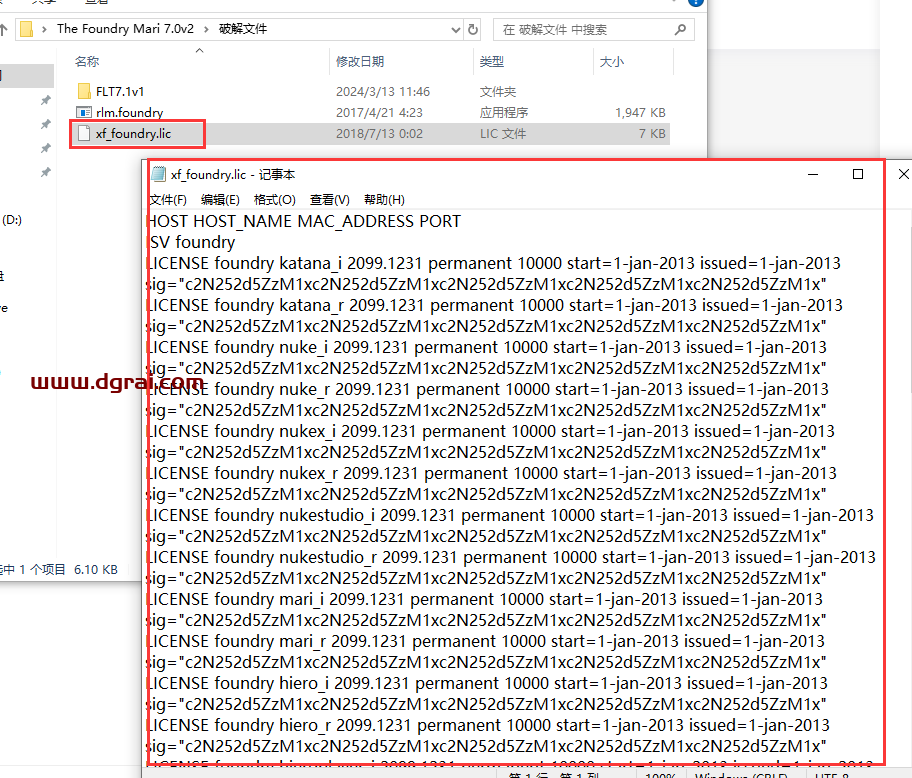Click the date 2018/7/13 0:02
Screen dimensions: 912x778
coord(379,134)
